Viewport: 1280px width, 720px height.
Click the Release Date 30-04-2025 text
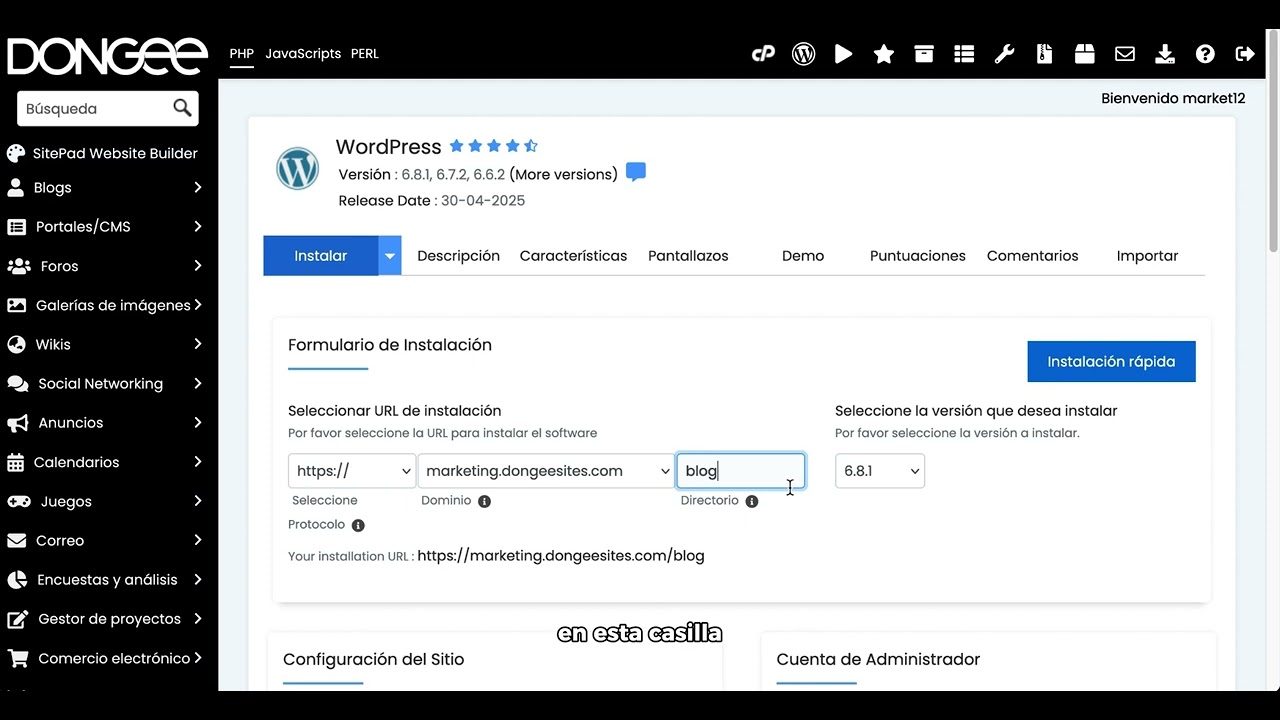[x=432, y=200]
